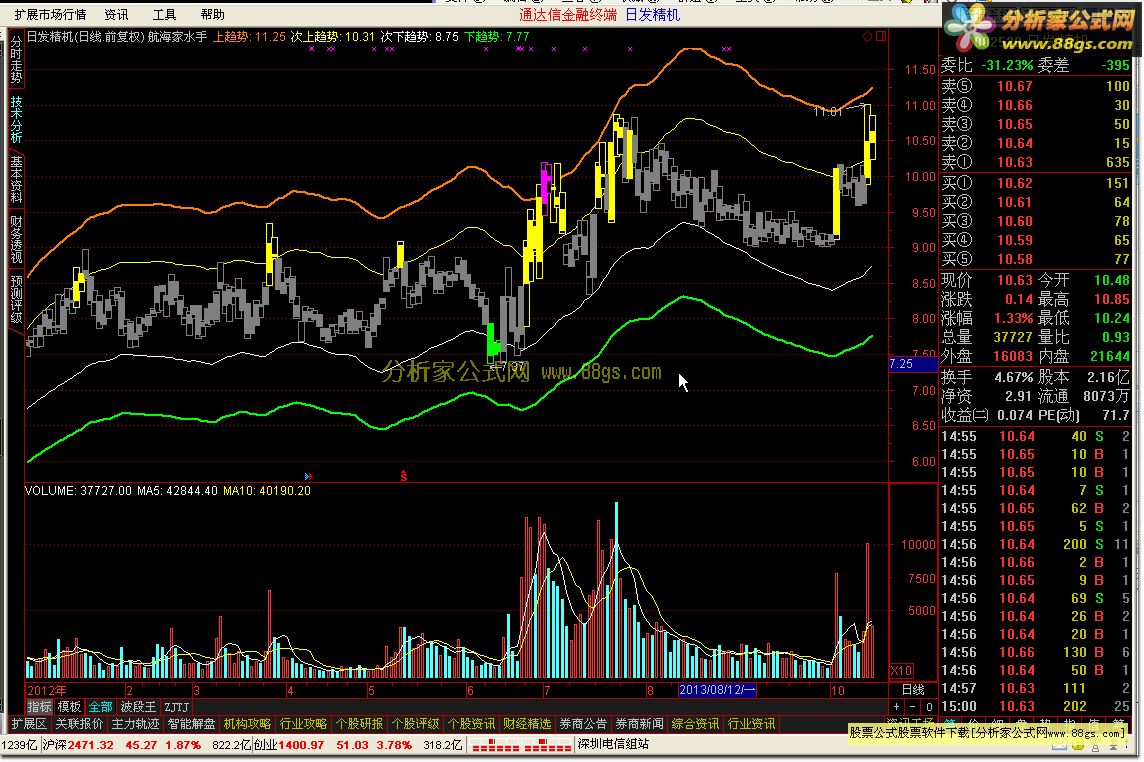This screenshot has width=1144, height=762.
Task: Click the 0 reset button under the chart
Action: 929,707
